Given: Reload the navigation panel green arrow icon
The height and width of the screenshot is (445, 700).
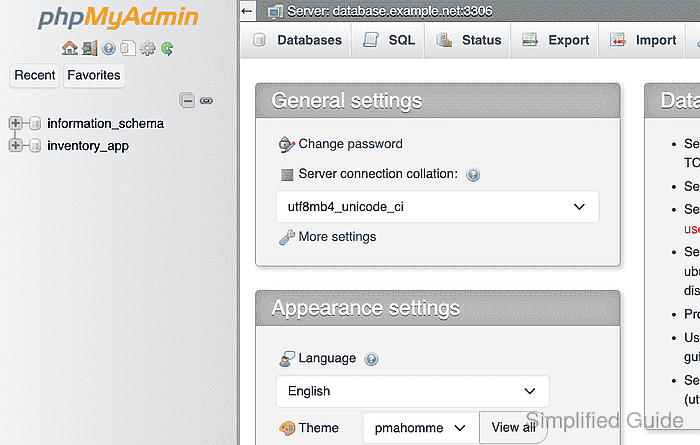Looking at the screenshot, I should 167,48.
